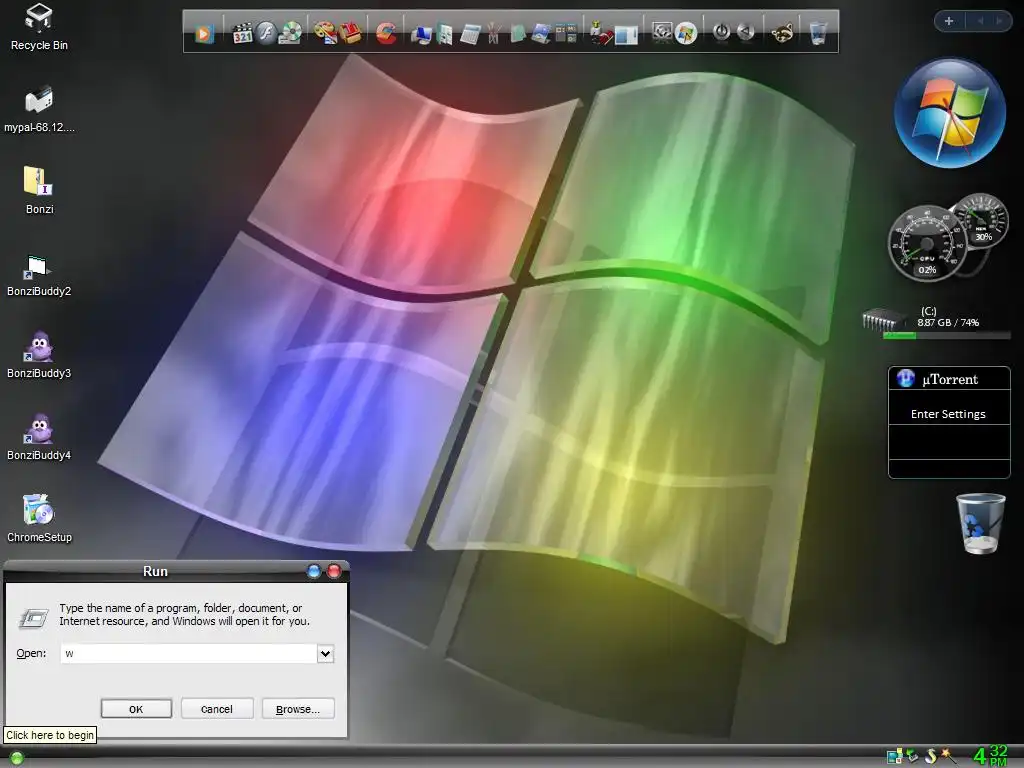The height and width of the screenshot is (768, 1024).
Task: Click the blue help button on Run title bar
Action: coord(314,571)
